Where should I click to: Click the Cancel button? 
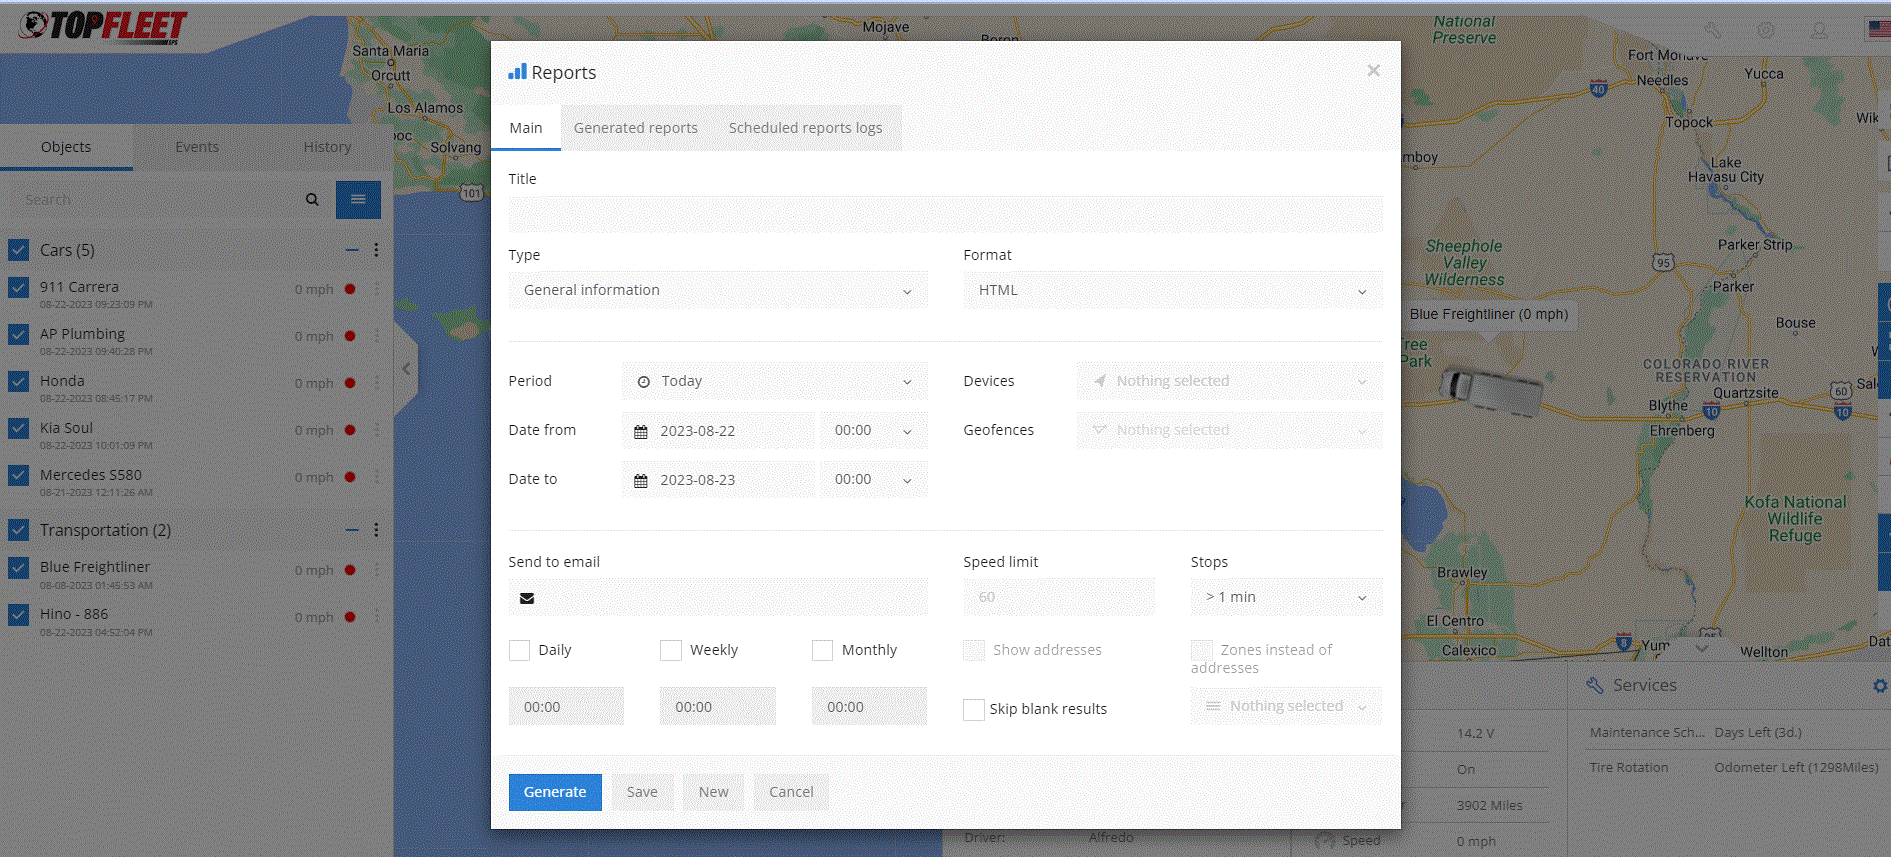[791, 792]
